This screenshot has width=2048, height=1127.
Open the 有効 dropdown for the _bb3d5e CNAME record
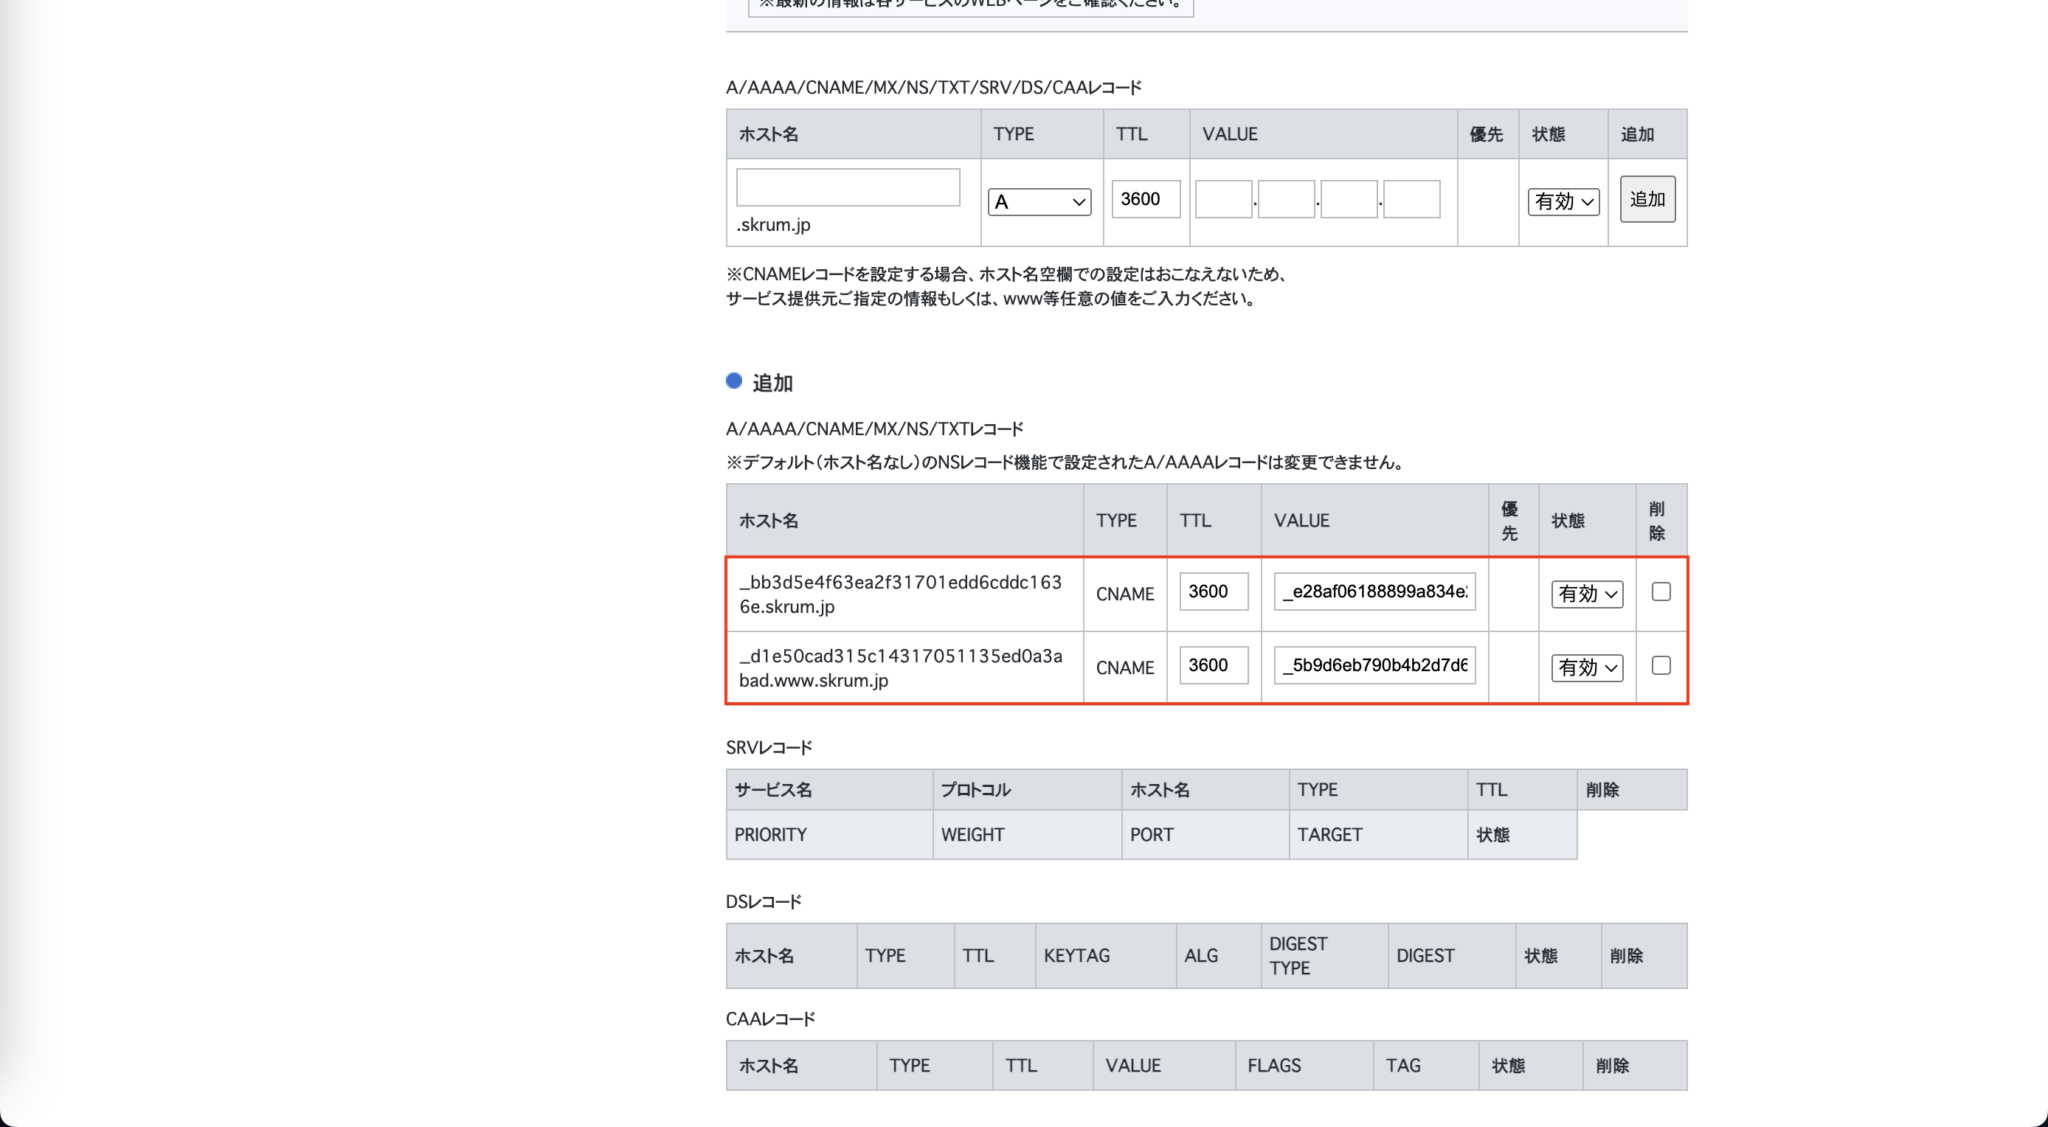[1585, 593]
